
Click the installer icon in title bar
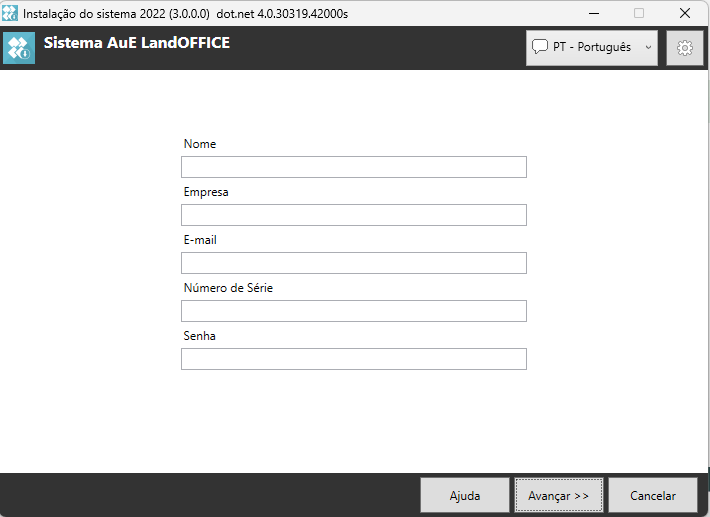[x=10, y=13]
